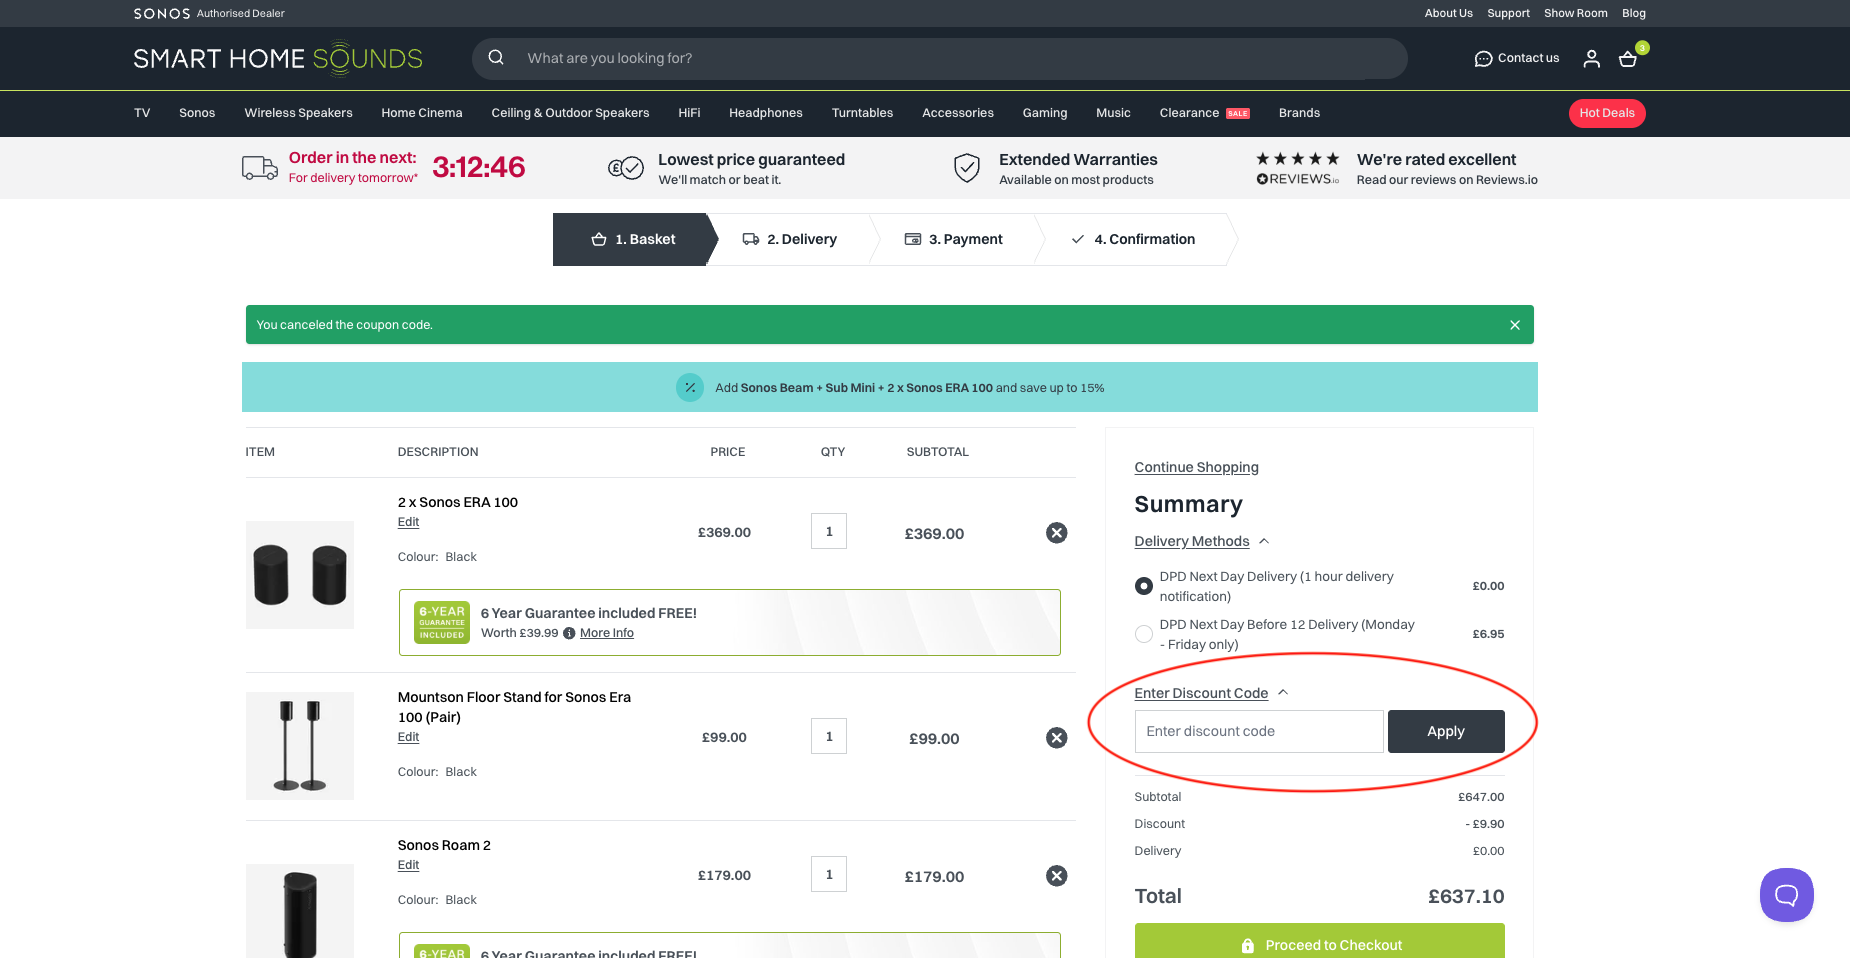Open the Home Cinema menu
The image size is (1850, 958).
point(422,113)
